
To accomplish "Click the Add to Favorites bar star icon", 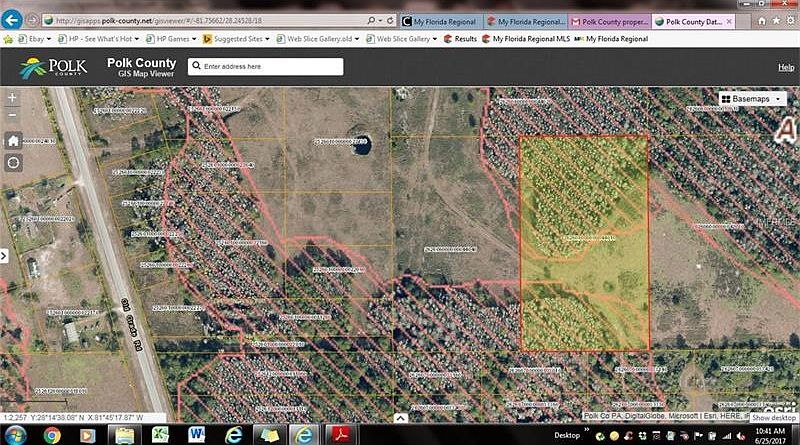I will tap(8, 39).
